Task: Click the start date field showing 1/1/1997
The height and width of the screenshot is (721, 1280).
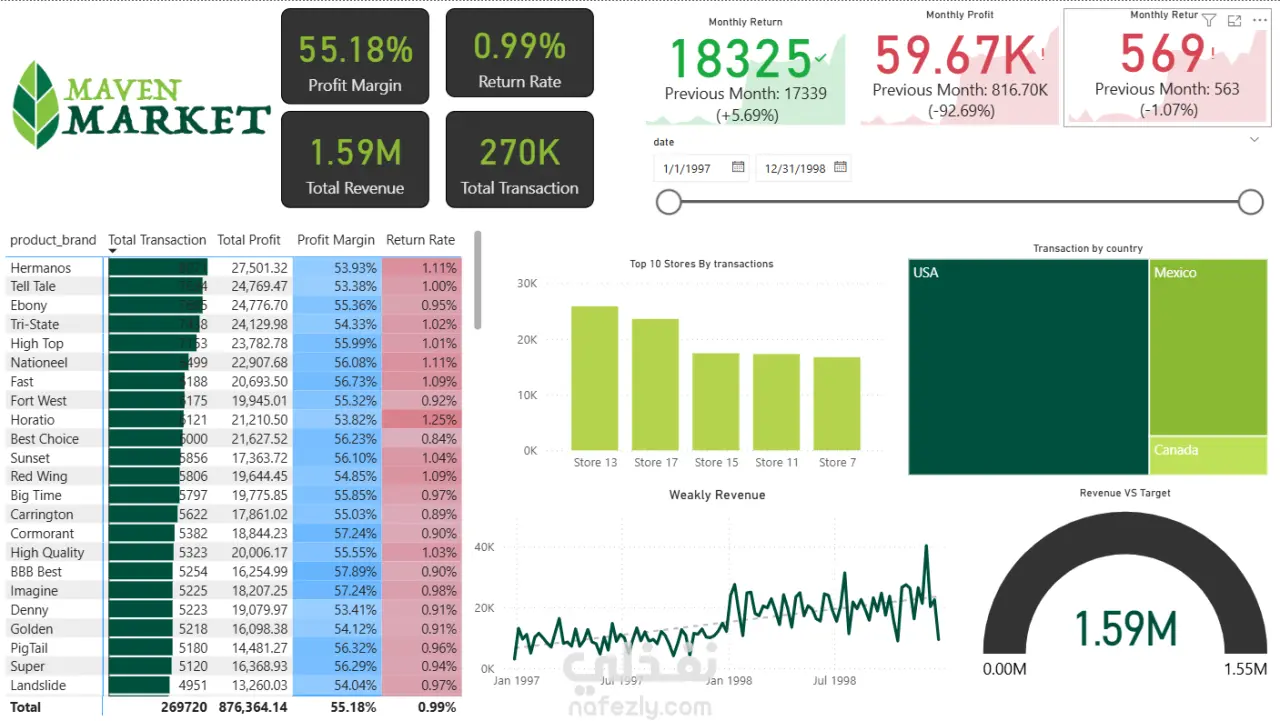Action: tap(701, 168)
